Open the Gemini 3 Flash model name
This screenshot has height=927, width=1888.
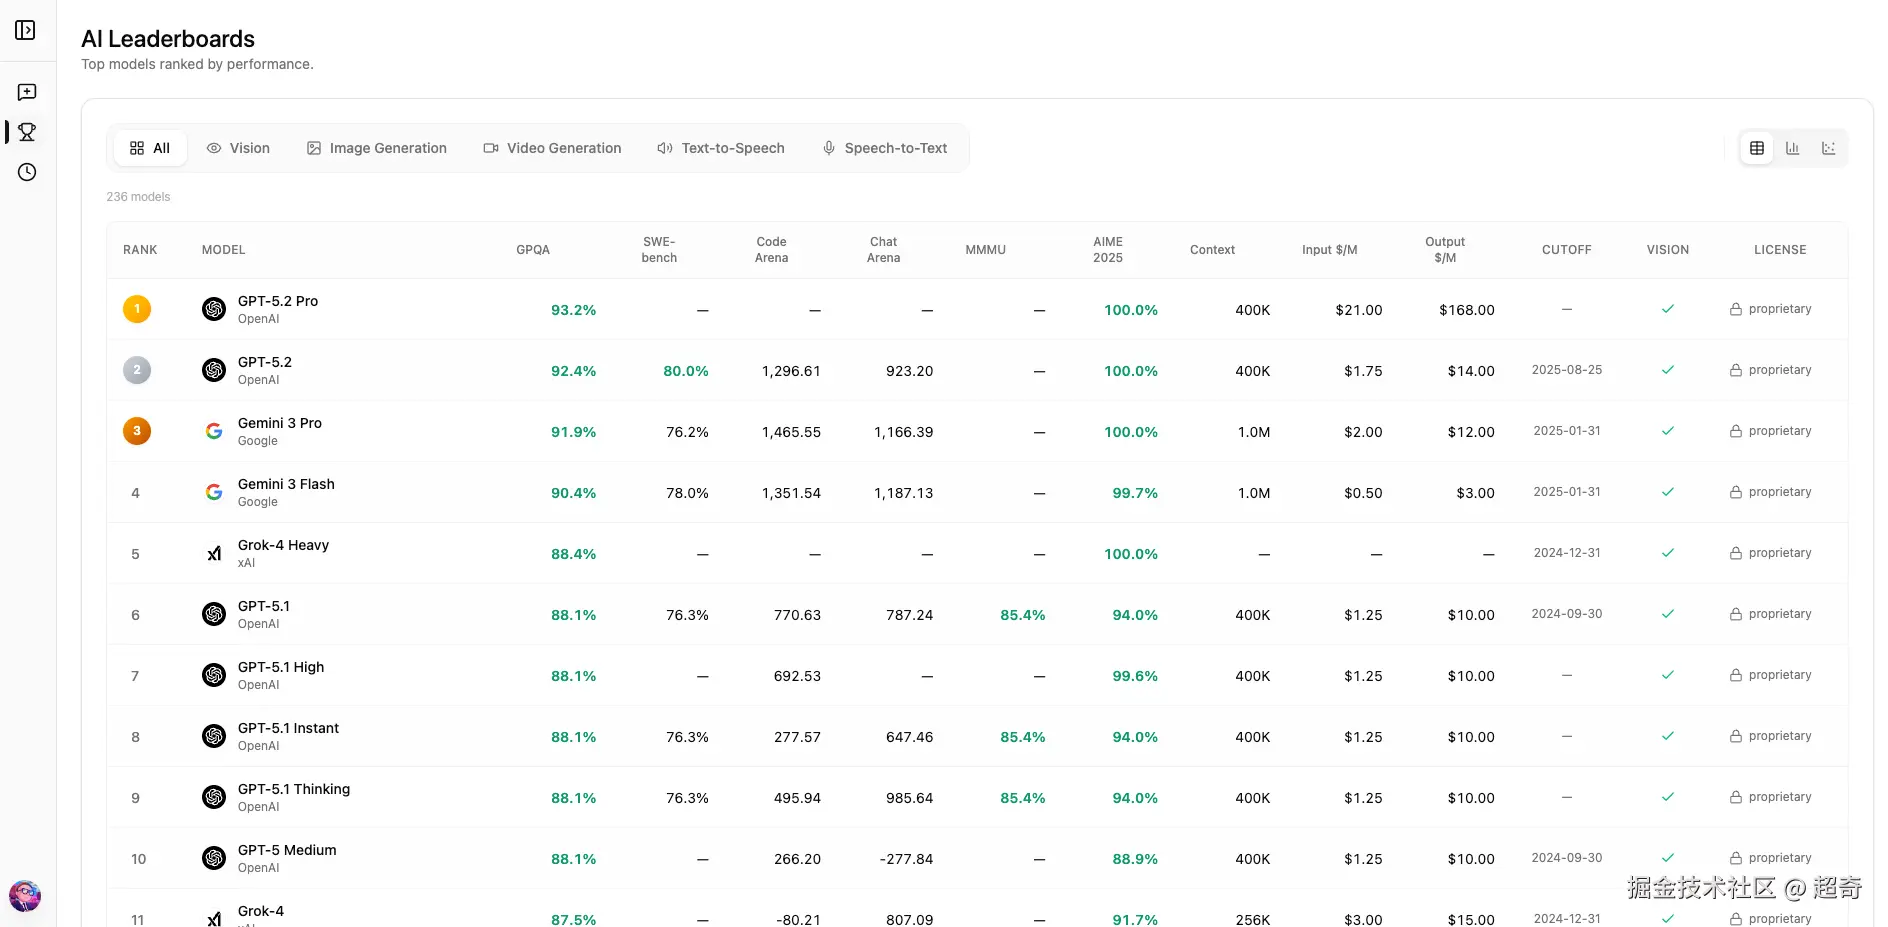286,484
